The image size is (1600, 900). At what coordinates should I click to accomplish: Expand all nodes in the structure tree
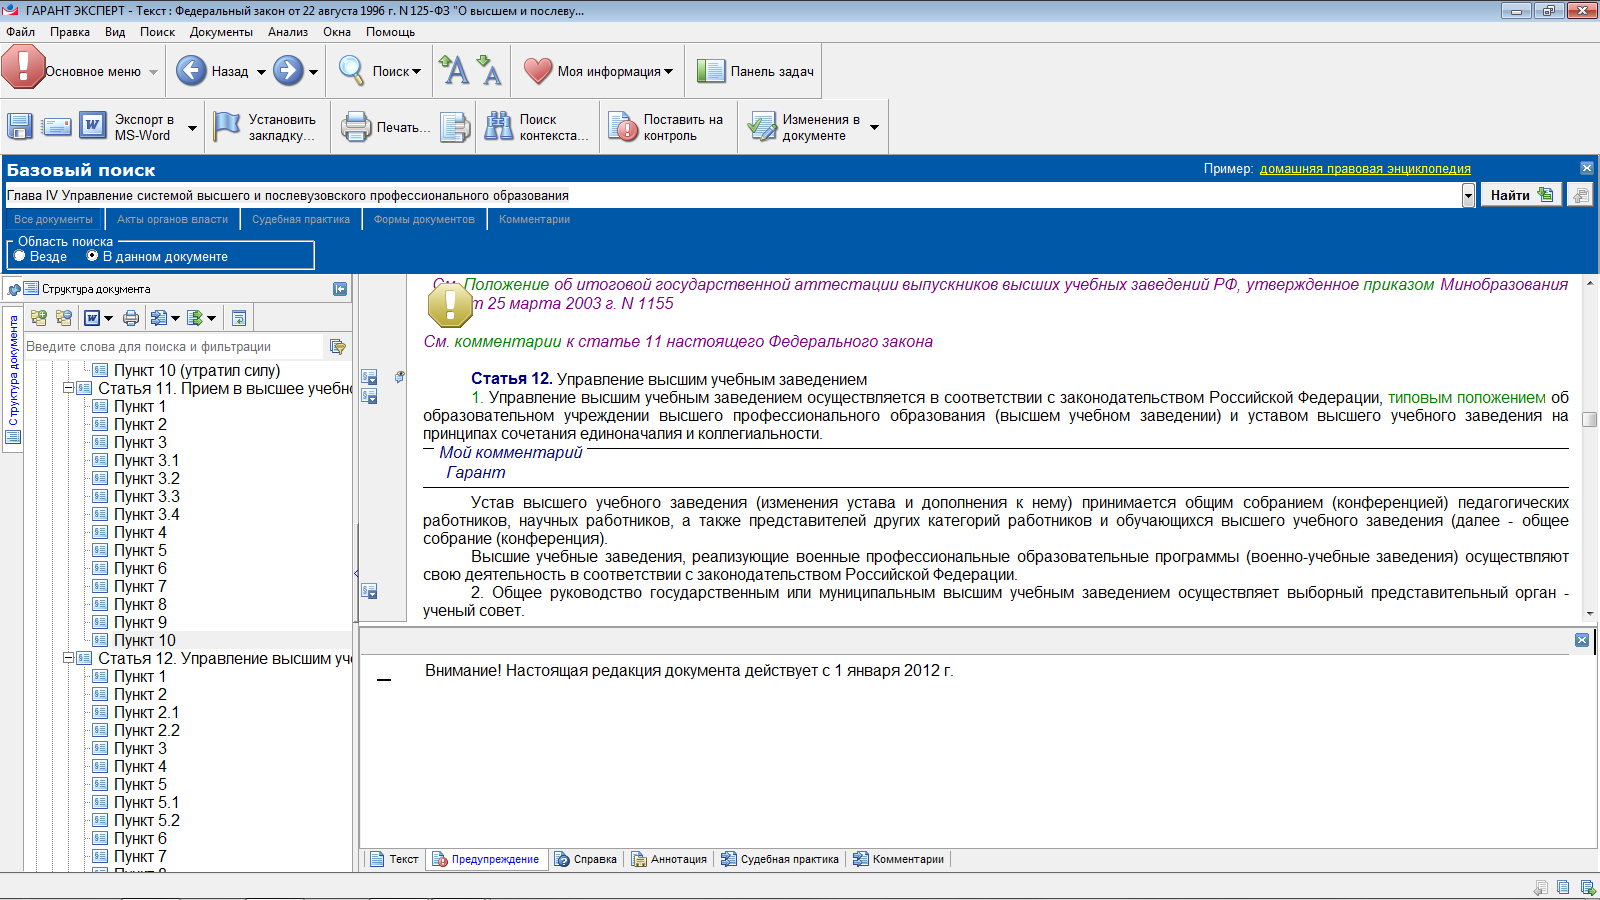point(39,318)
